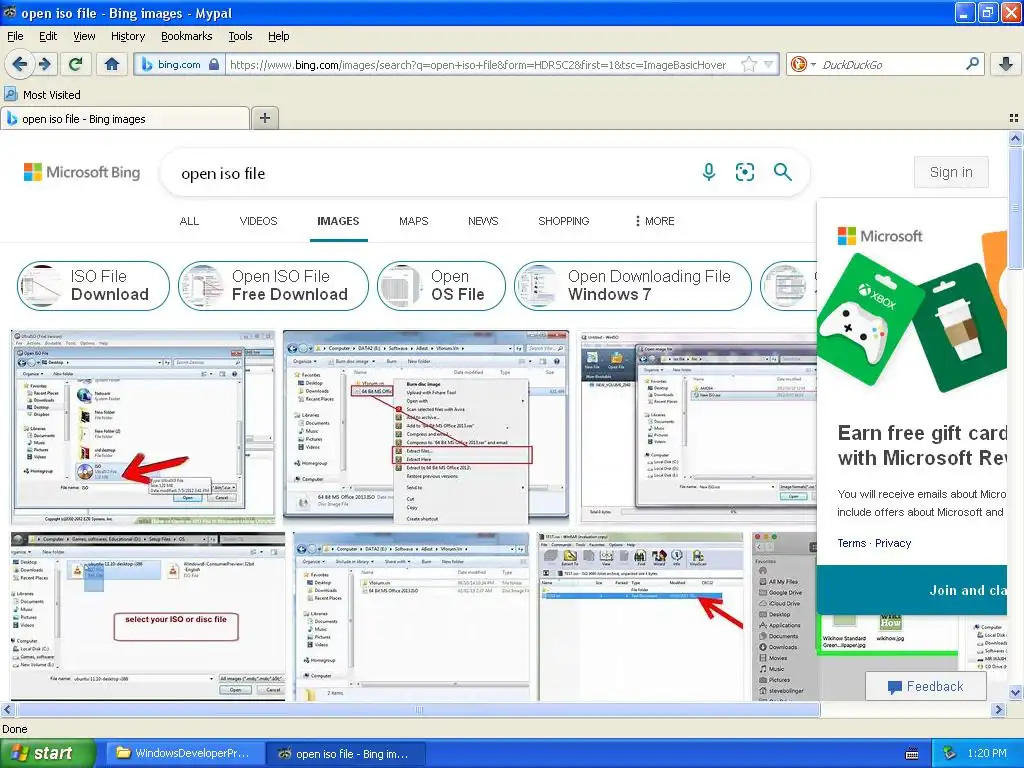Choose 'Open Downloading File Windows 7' chip
Viewport: 1024px width, 768px height.
pos(632,285)
